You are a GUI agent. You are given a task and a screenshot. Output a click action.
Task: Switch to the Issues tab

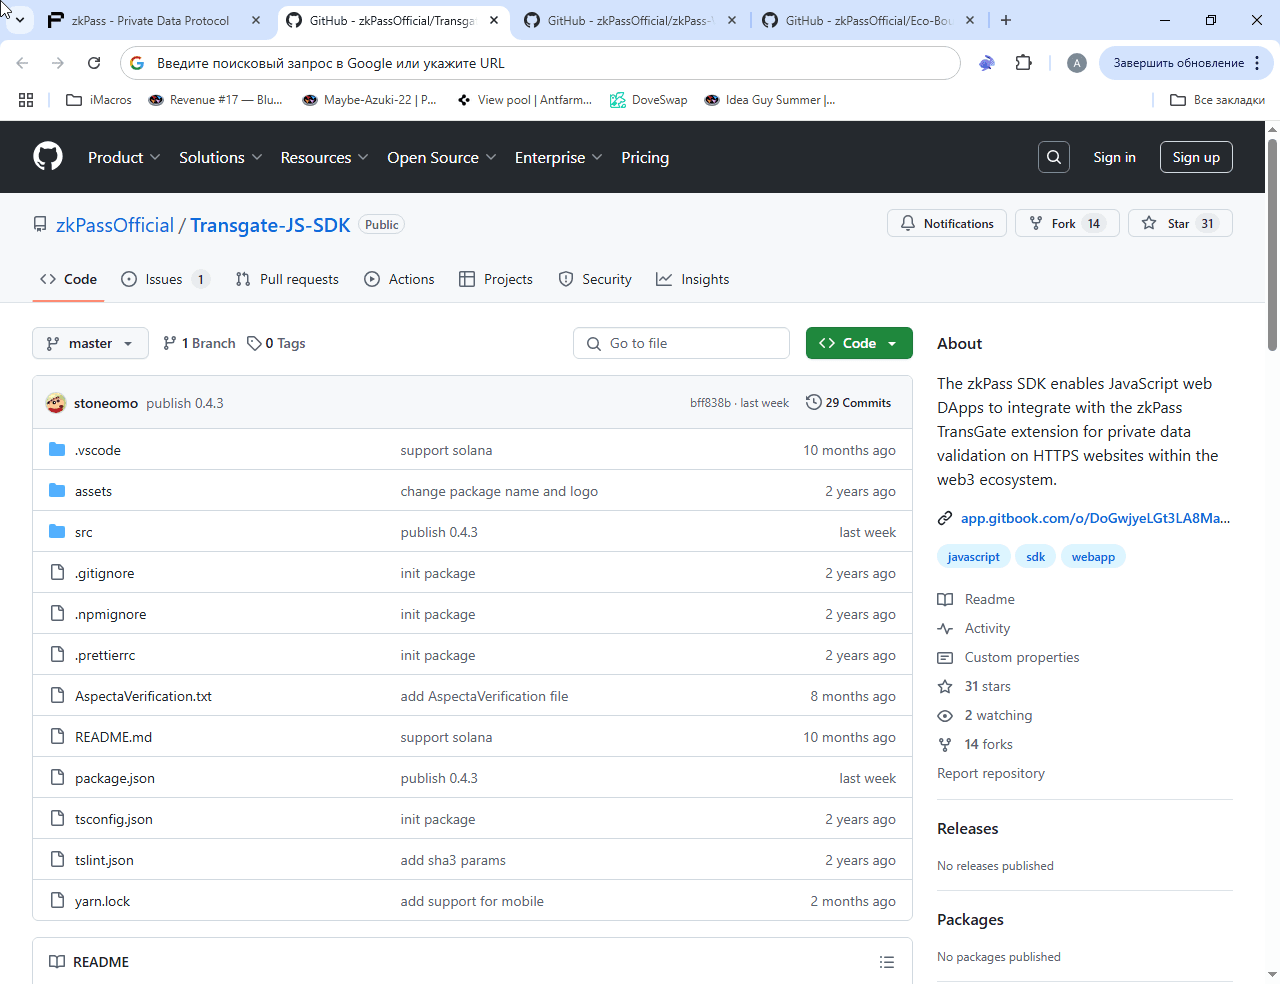165,279
